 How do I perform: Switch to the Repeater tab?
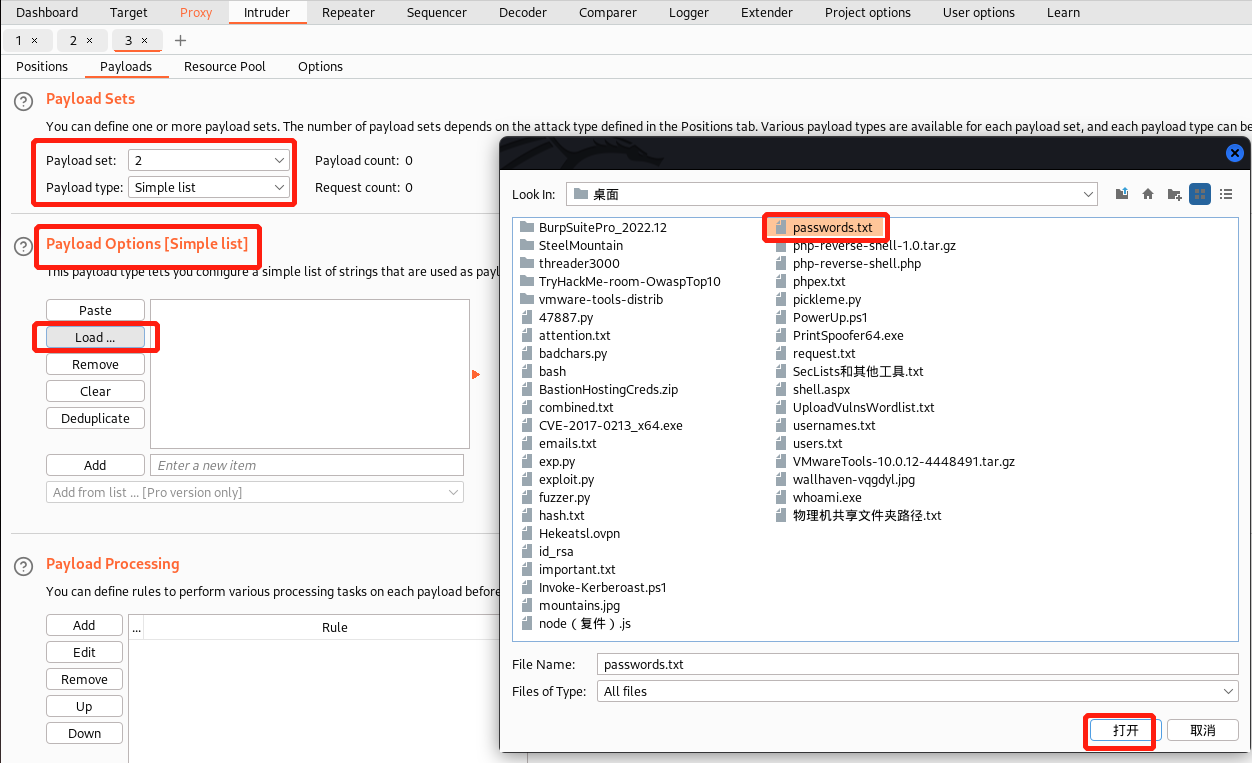(x=348, y=12)
